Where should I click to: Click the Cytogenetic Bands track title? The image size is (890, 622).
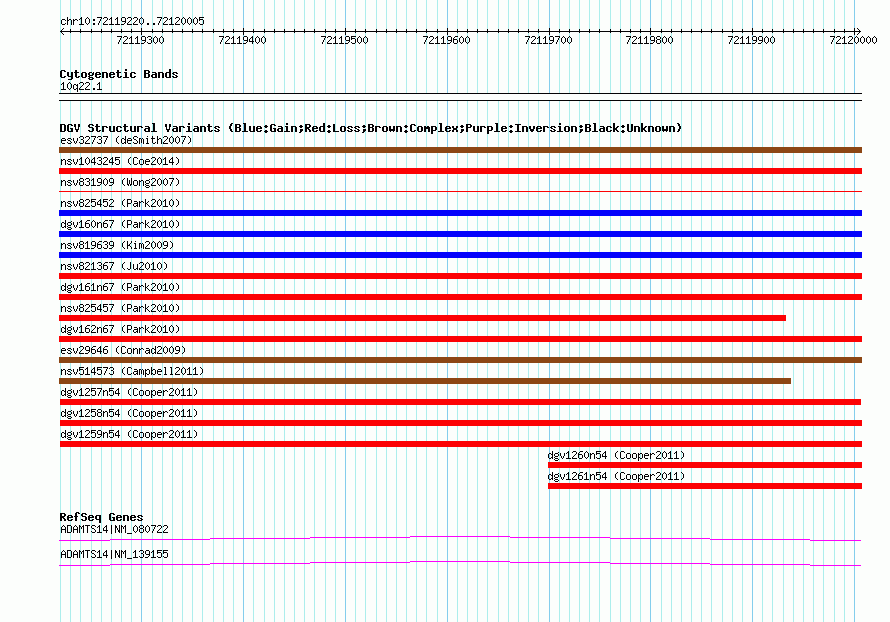[119, 74]
